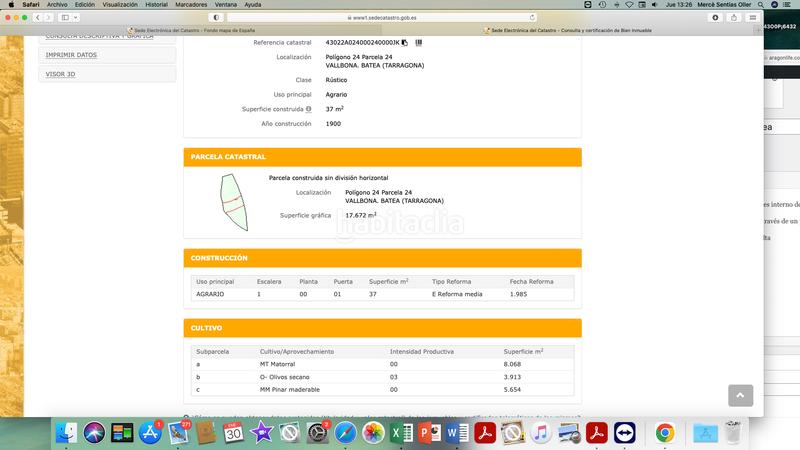Click the barcode icon beside the cadastral reference
The height and width of the screenshot is (450, 800).
417,43
